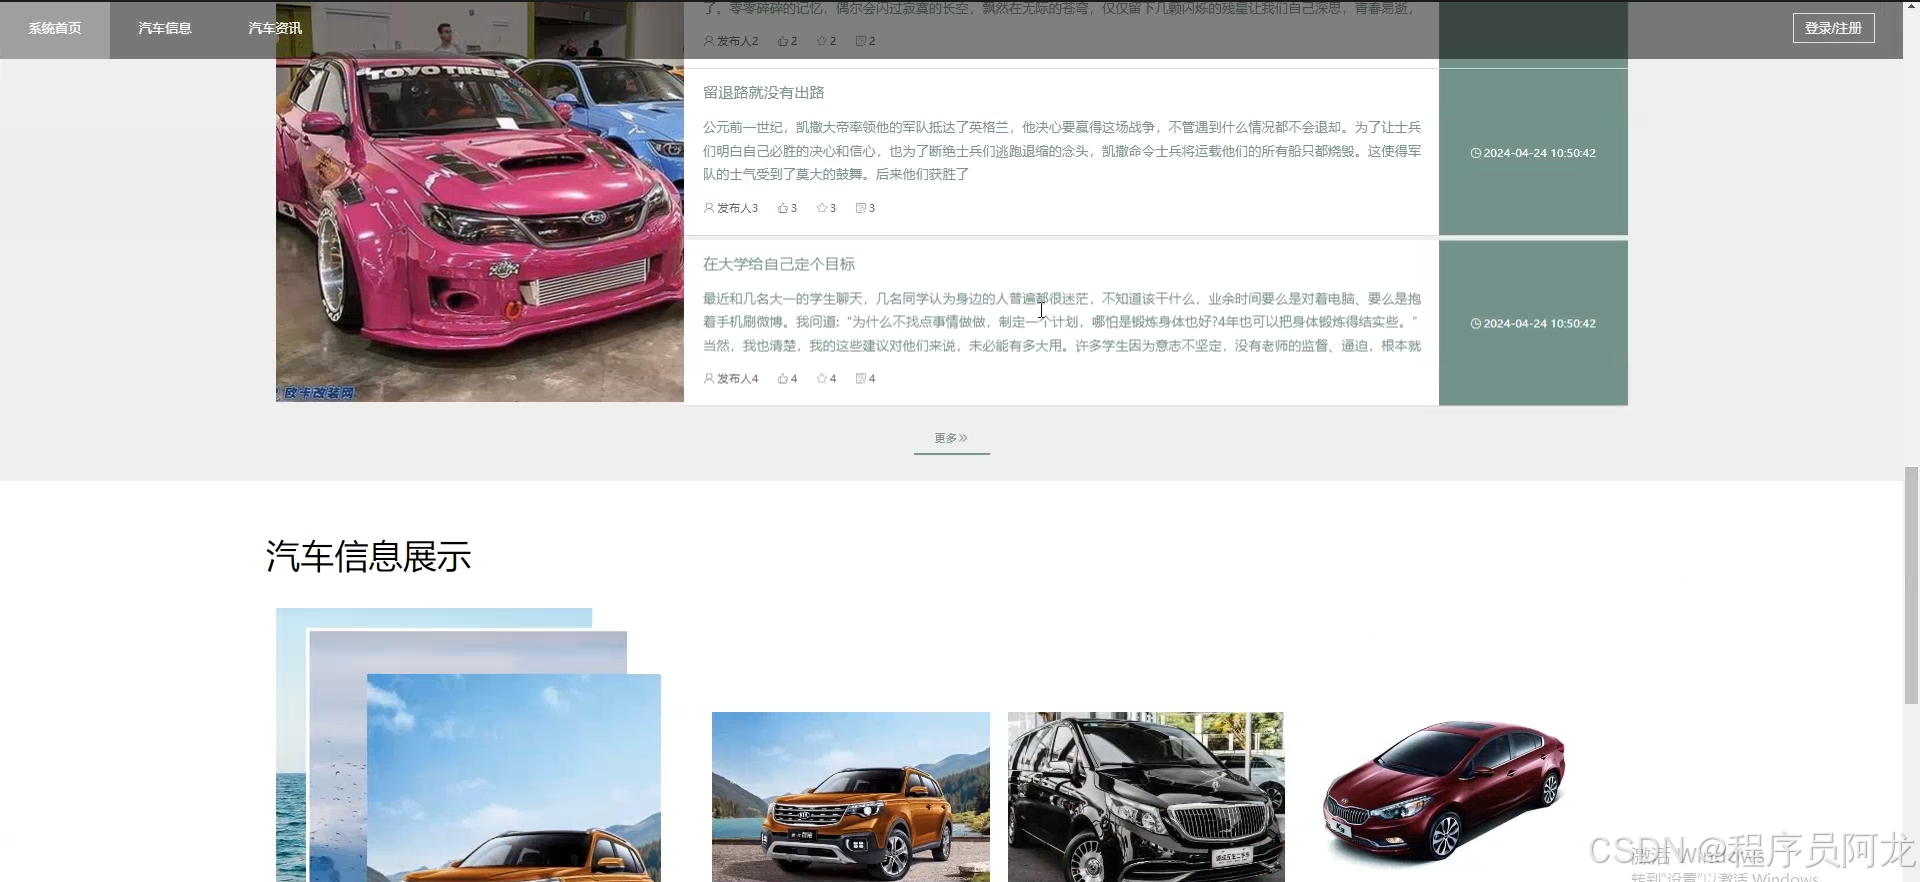Click the 汽车信息展示 heading

coord(368,557)
